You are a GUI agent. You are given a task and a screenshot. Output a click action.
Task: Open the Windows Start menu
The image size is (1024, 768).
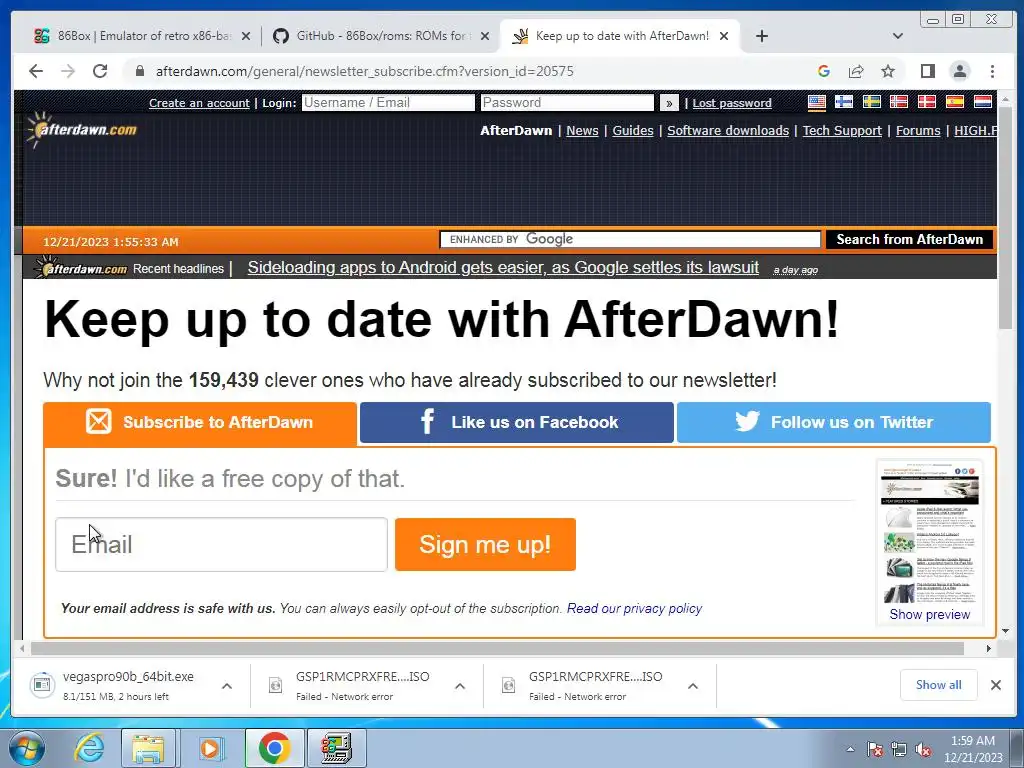26,748
